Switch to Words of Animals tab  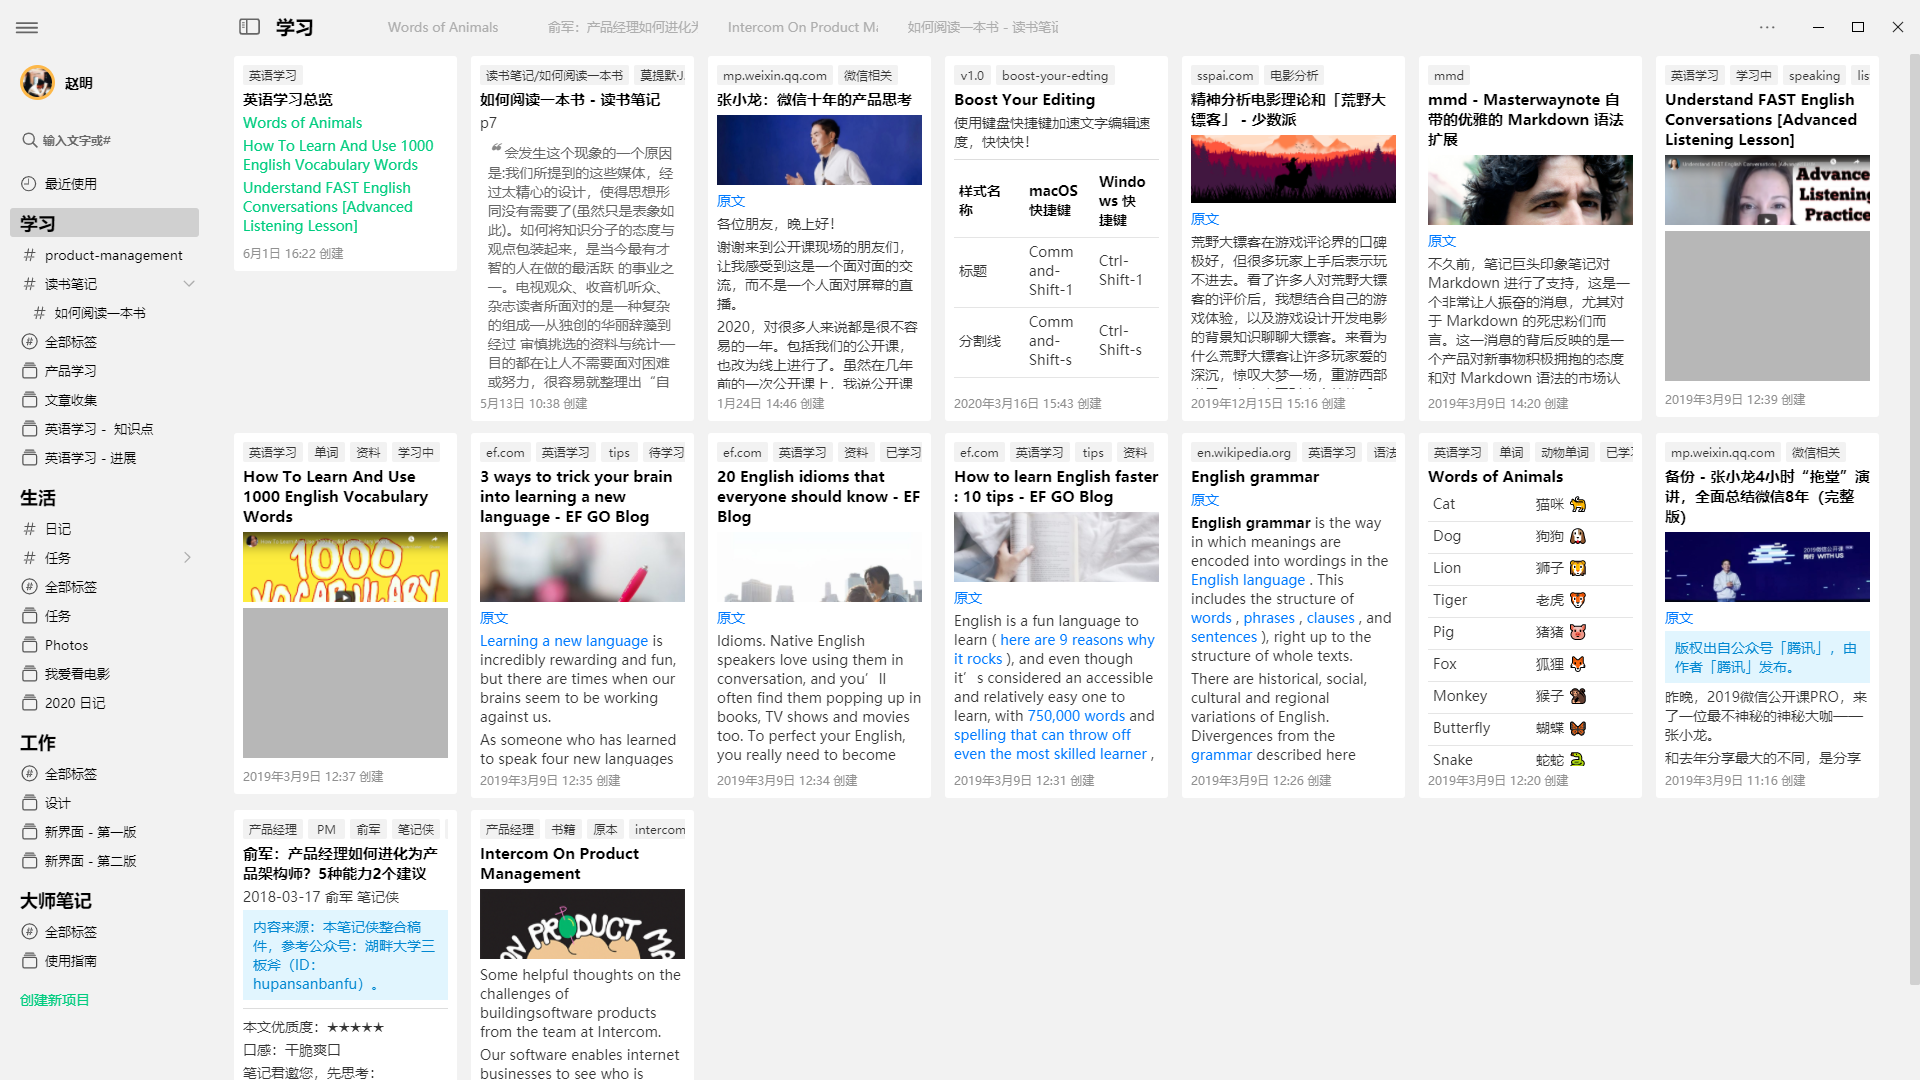click(x=442, y=27)
